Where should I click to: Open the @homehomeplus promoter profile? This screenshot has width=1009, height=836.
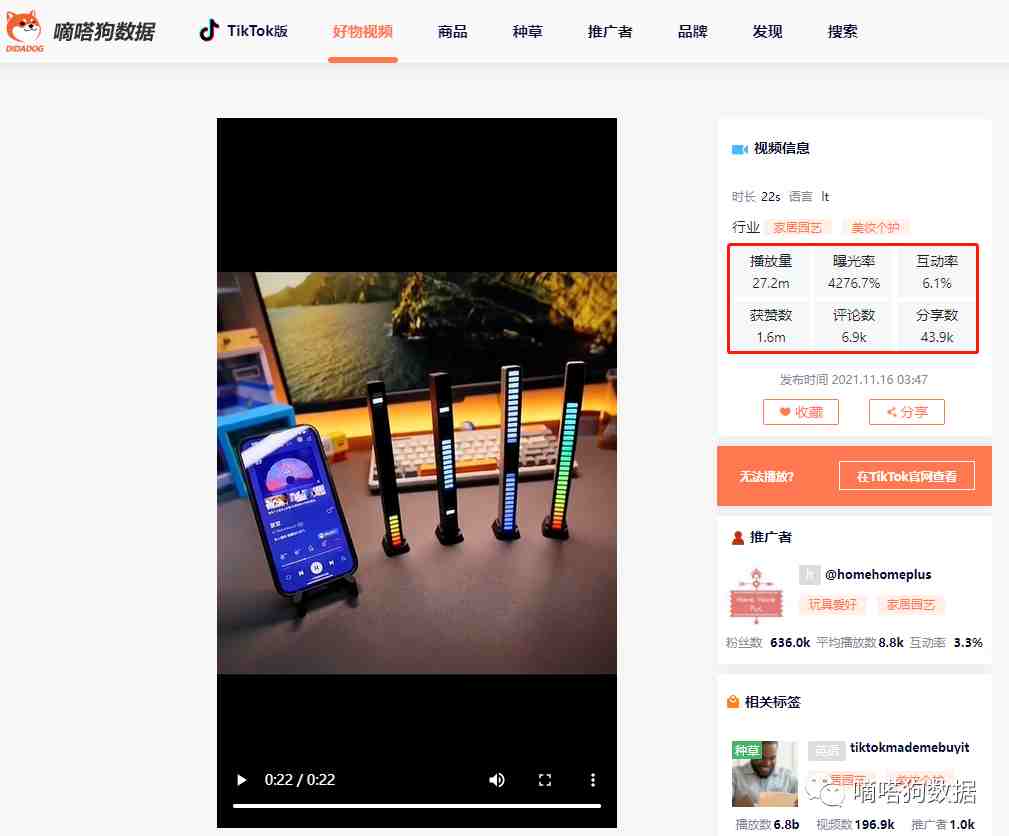point(877,575)
